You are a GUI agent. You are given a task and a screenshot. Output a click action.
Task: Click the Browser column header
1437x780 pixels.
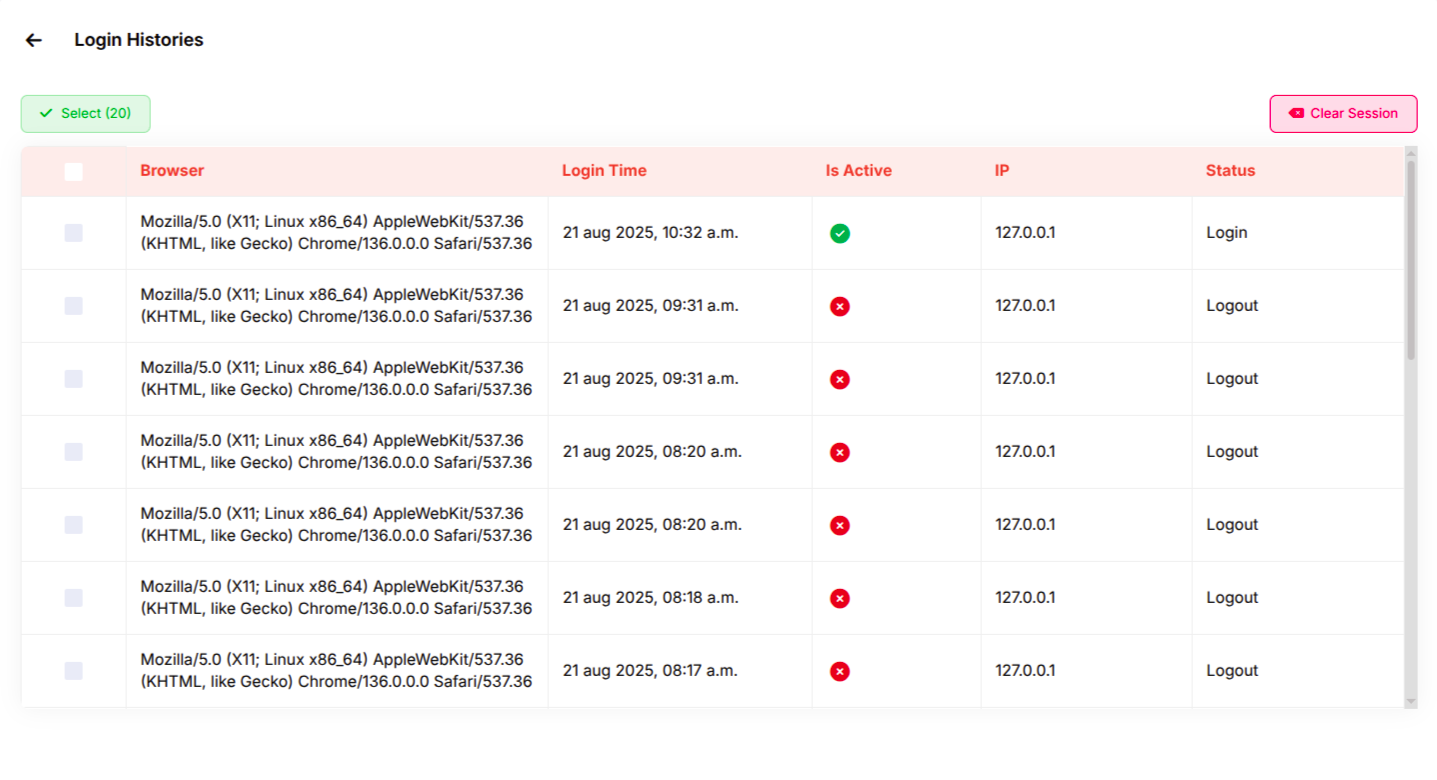(172, 170)
